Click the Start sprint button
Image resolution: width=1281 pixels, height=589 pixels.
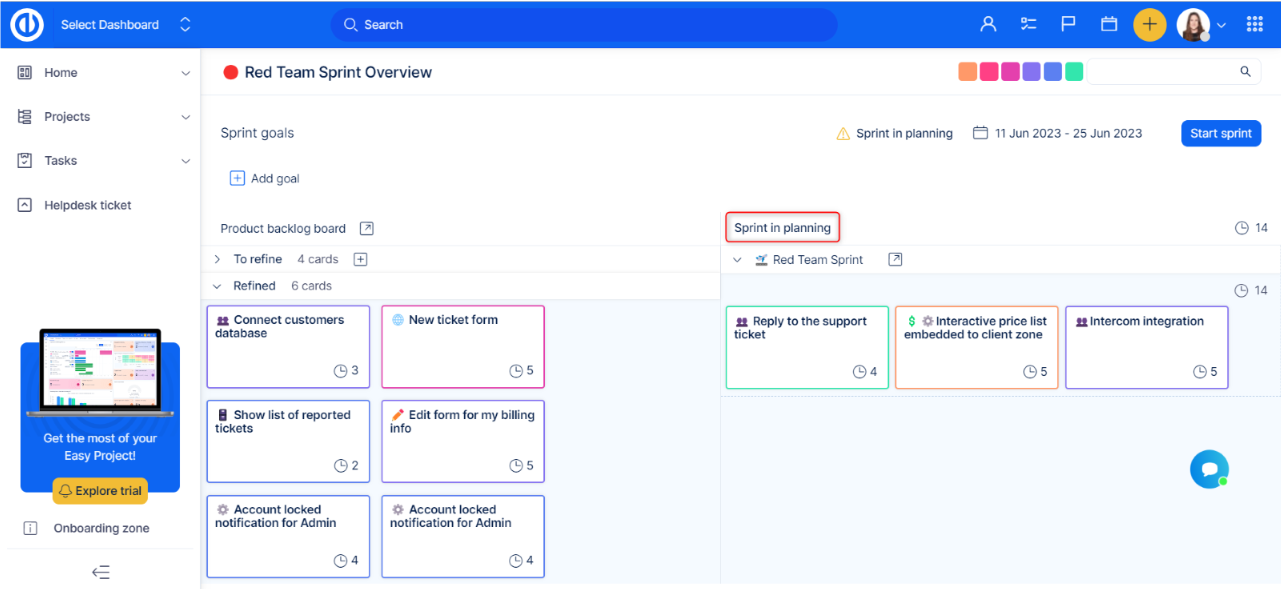1220,133
